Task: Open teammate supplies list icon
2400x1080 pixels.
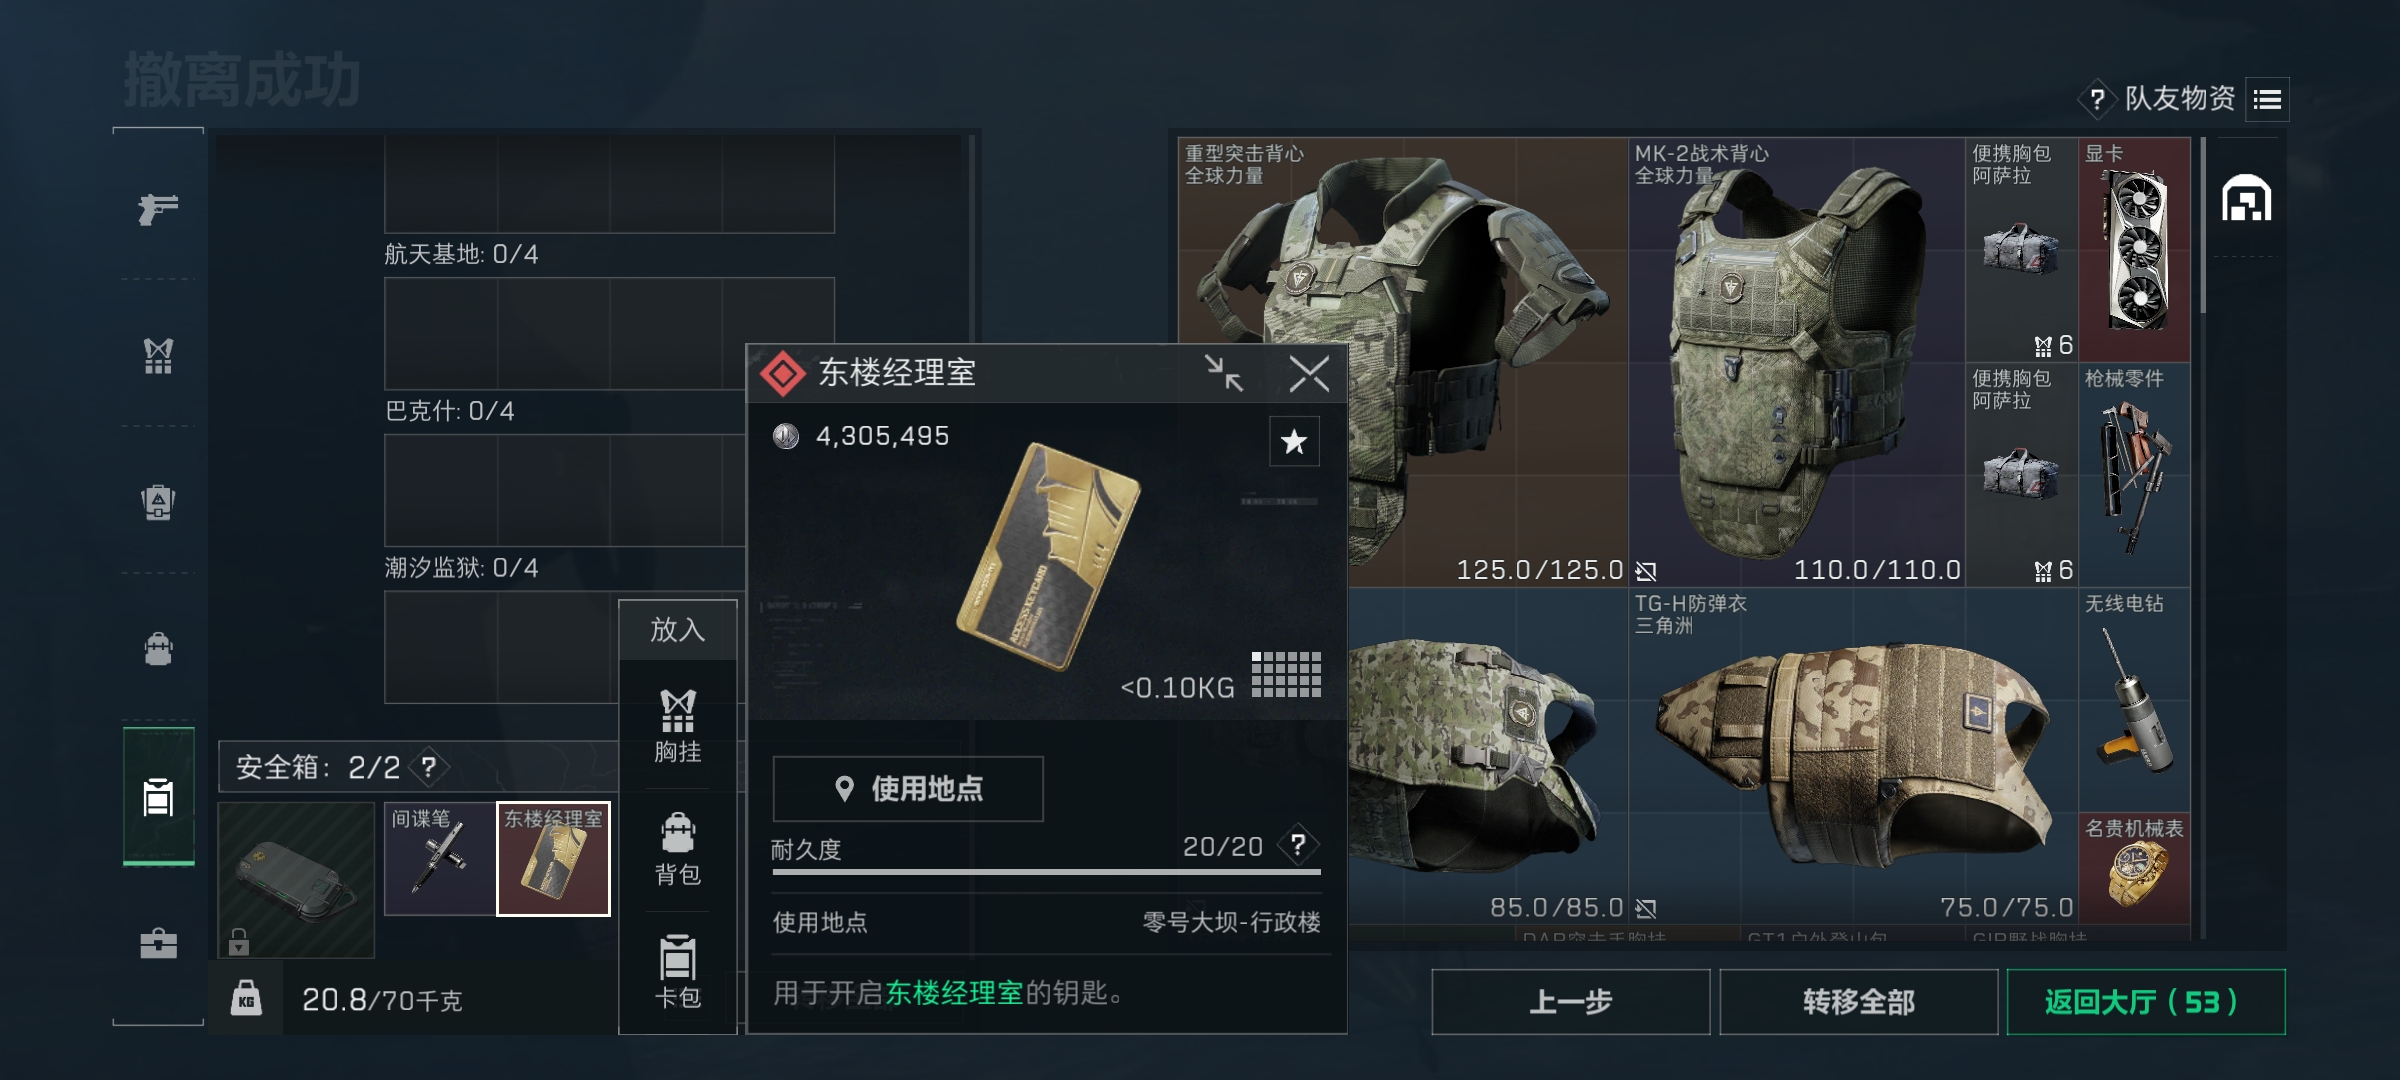Action: (2267, 99)
